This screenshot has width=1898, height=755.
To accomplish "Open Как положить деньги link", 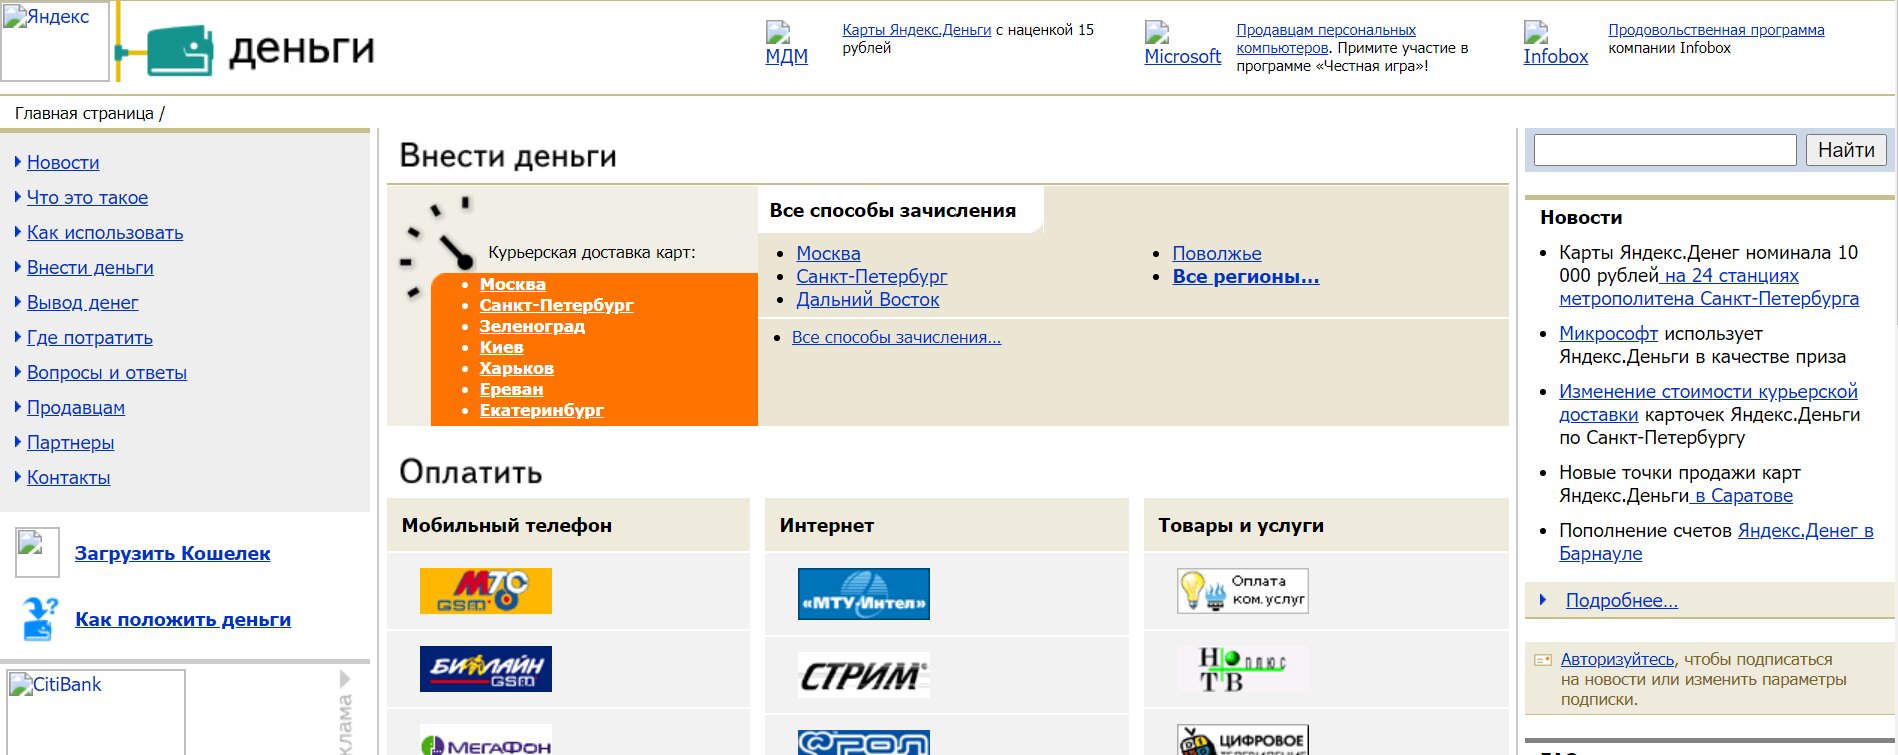I will (x=183, y=619).
